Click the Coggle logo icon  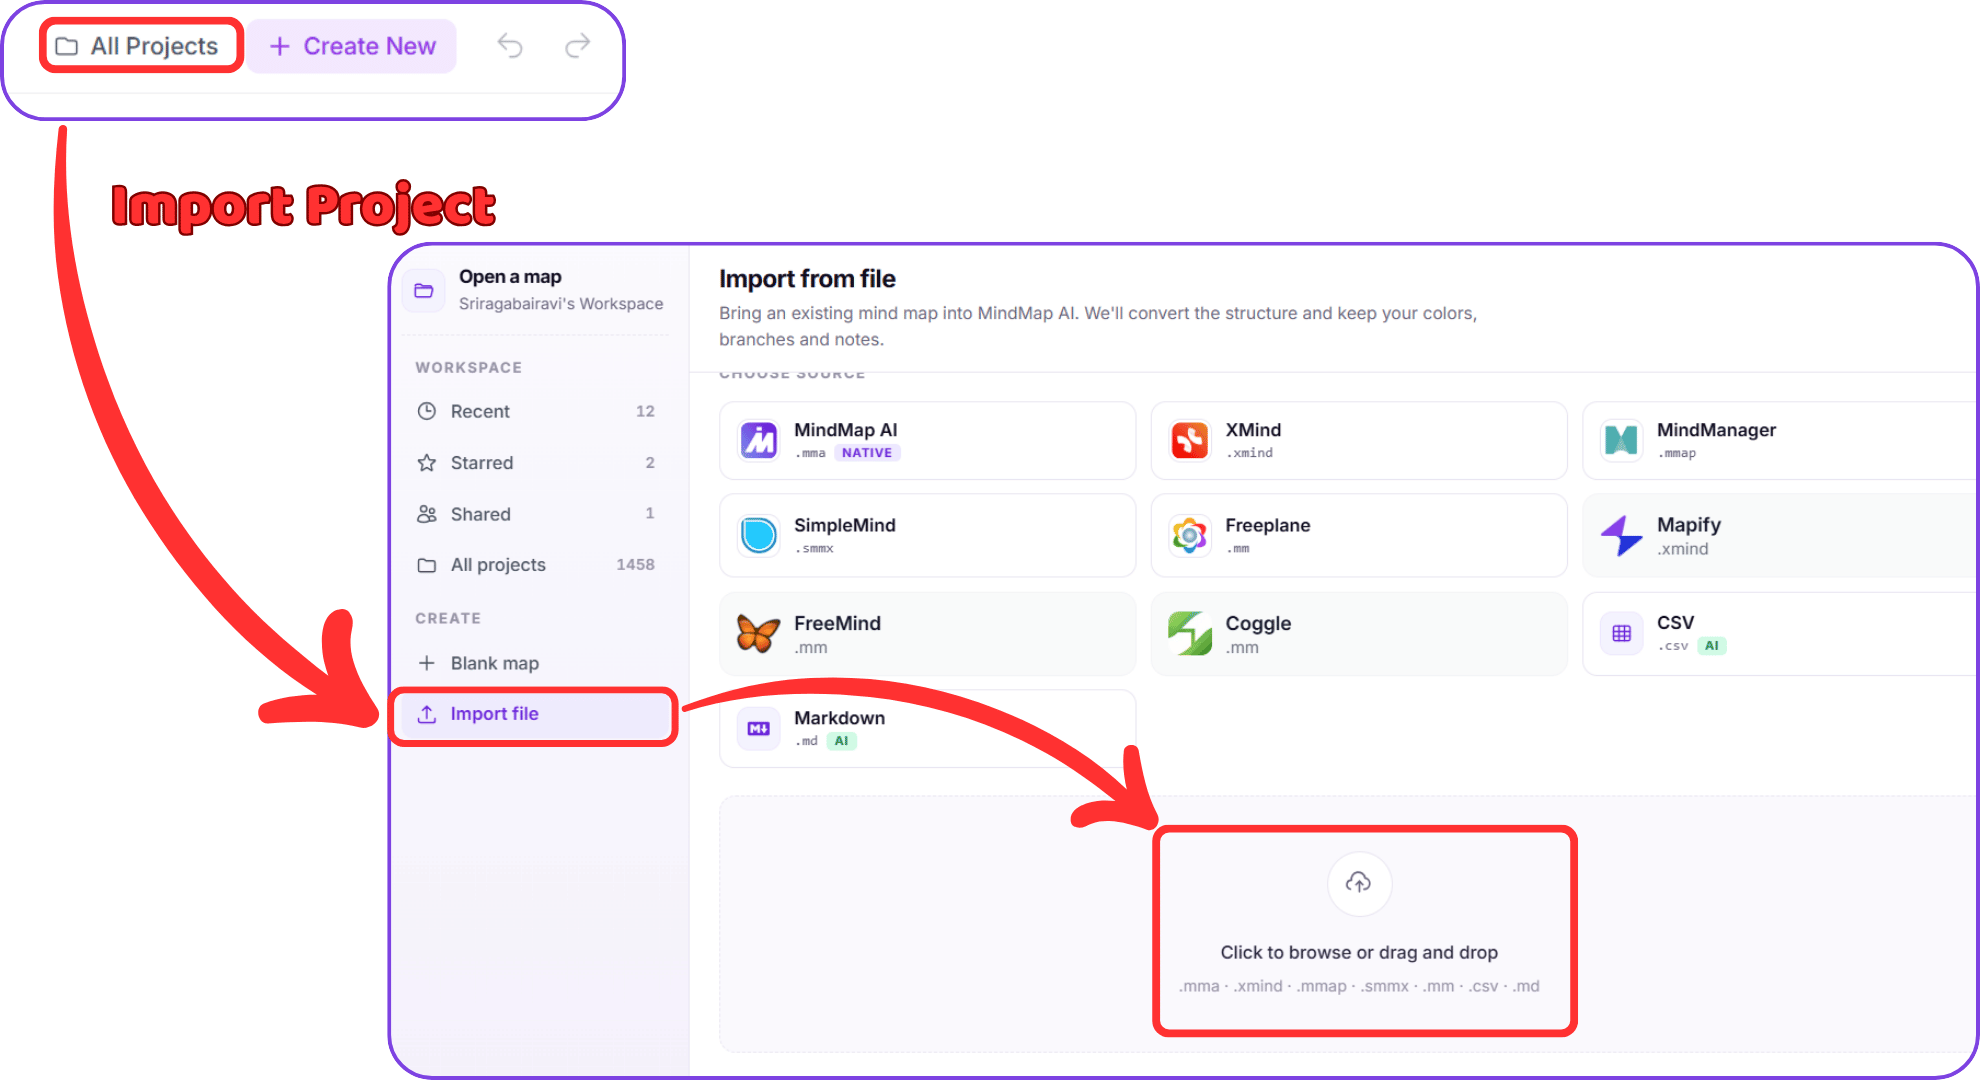point(1190,634)
